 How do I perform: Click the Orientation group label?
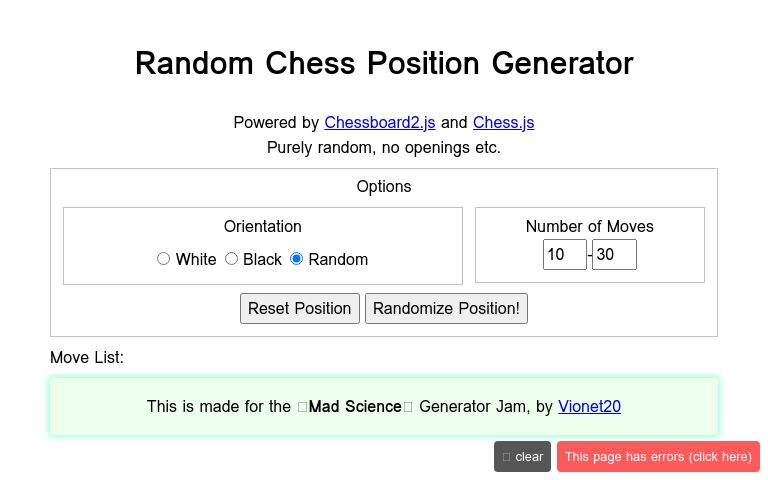pyautogui.click(x=263, y=227)
